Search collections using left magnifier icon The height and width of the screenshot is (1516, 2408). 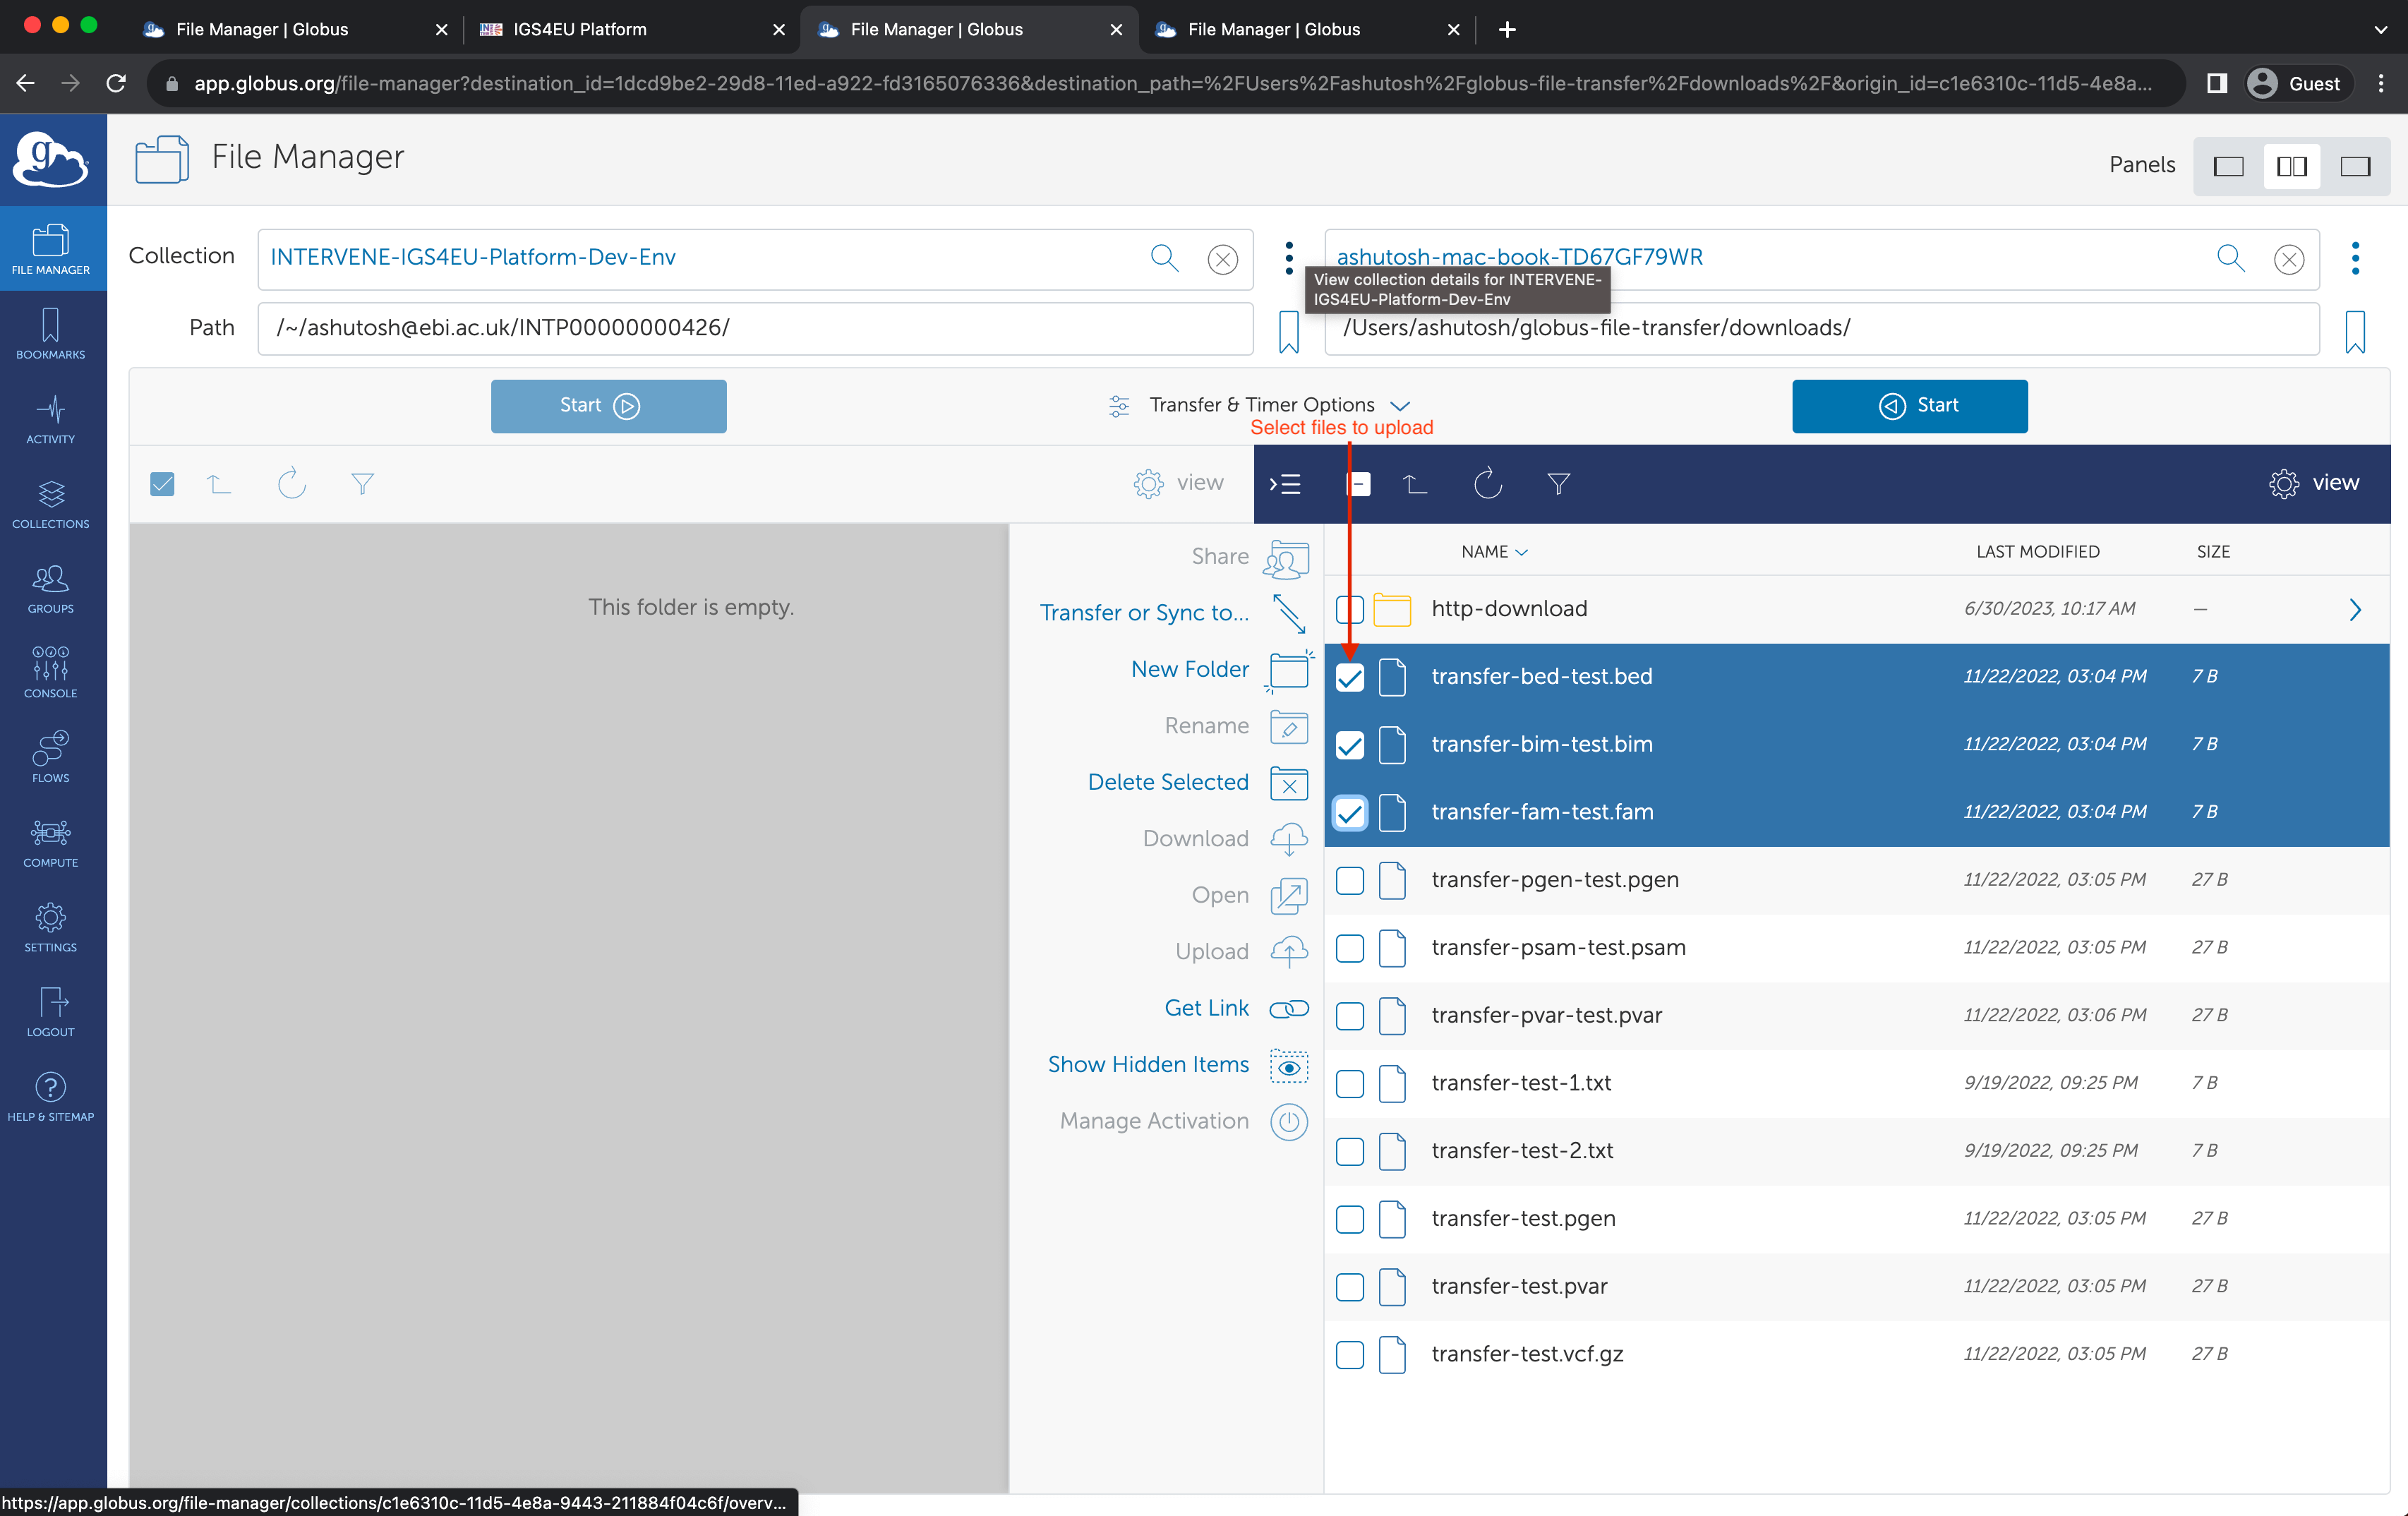[1164, 258]
